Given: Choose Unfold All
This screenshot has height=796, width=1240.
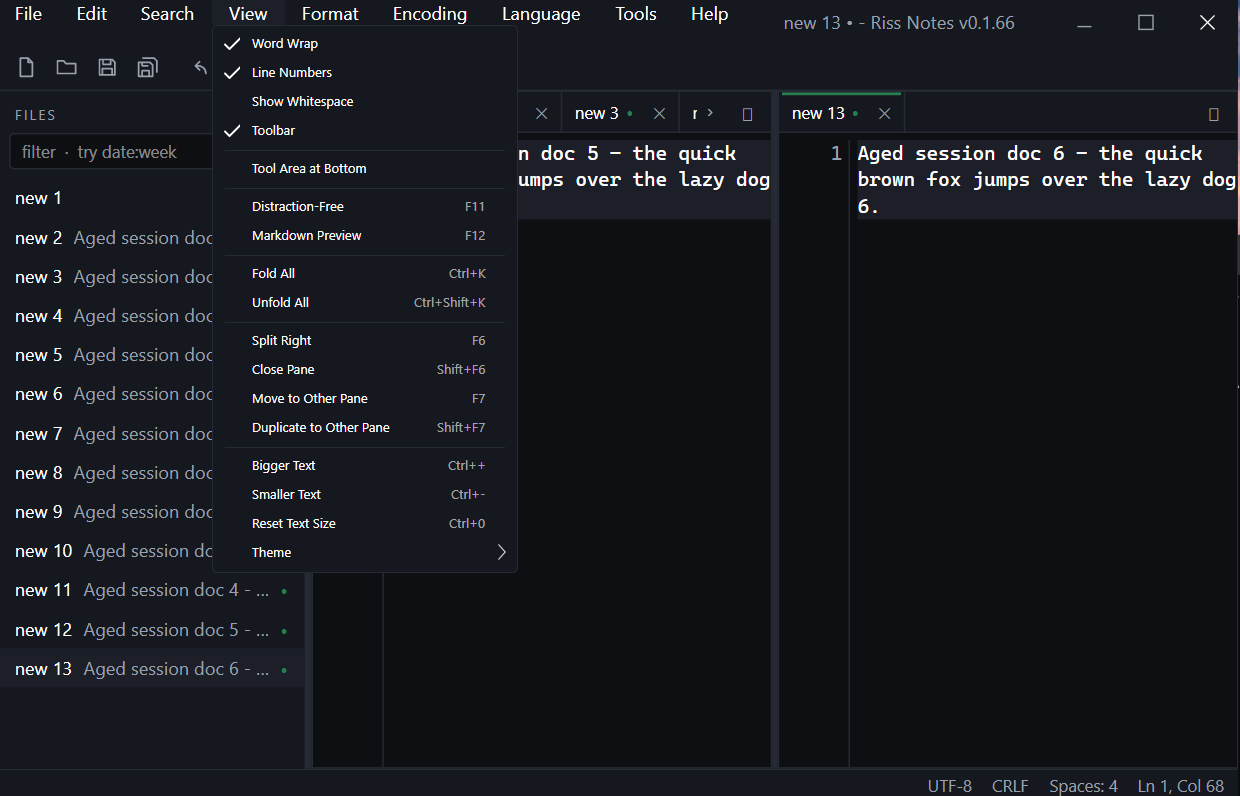Looking at the screenshot, I should [x=365, y=303].
